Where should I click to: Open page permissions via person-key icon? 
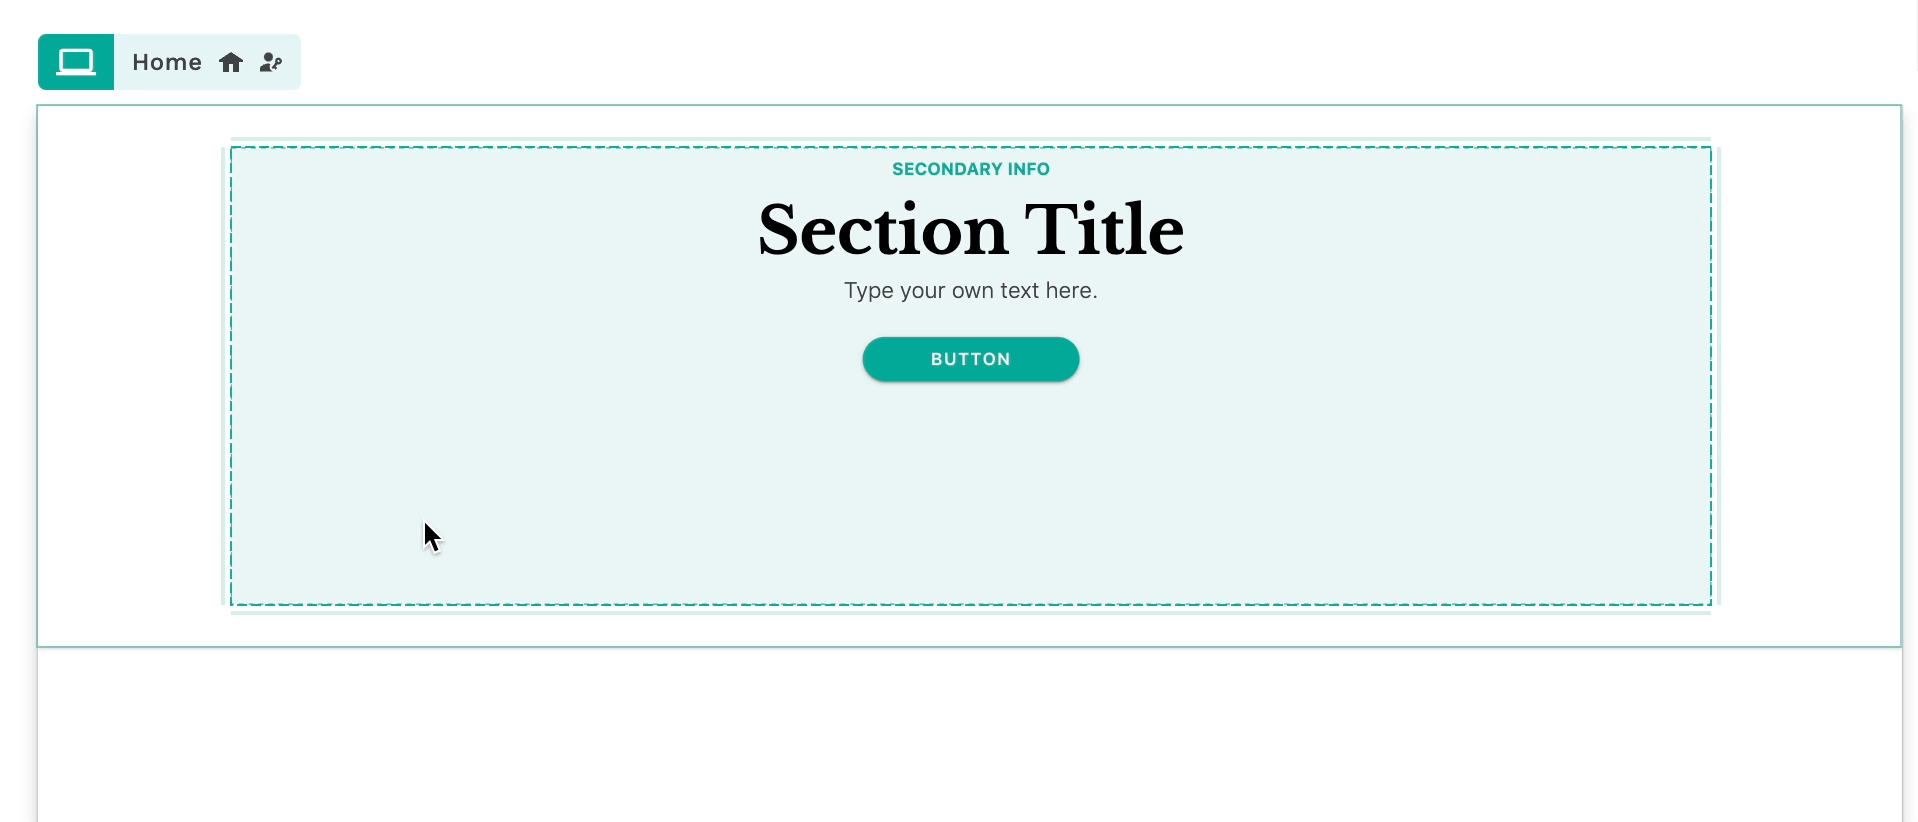pyautogui.click(x=271, y=63)
